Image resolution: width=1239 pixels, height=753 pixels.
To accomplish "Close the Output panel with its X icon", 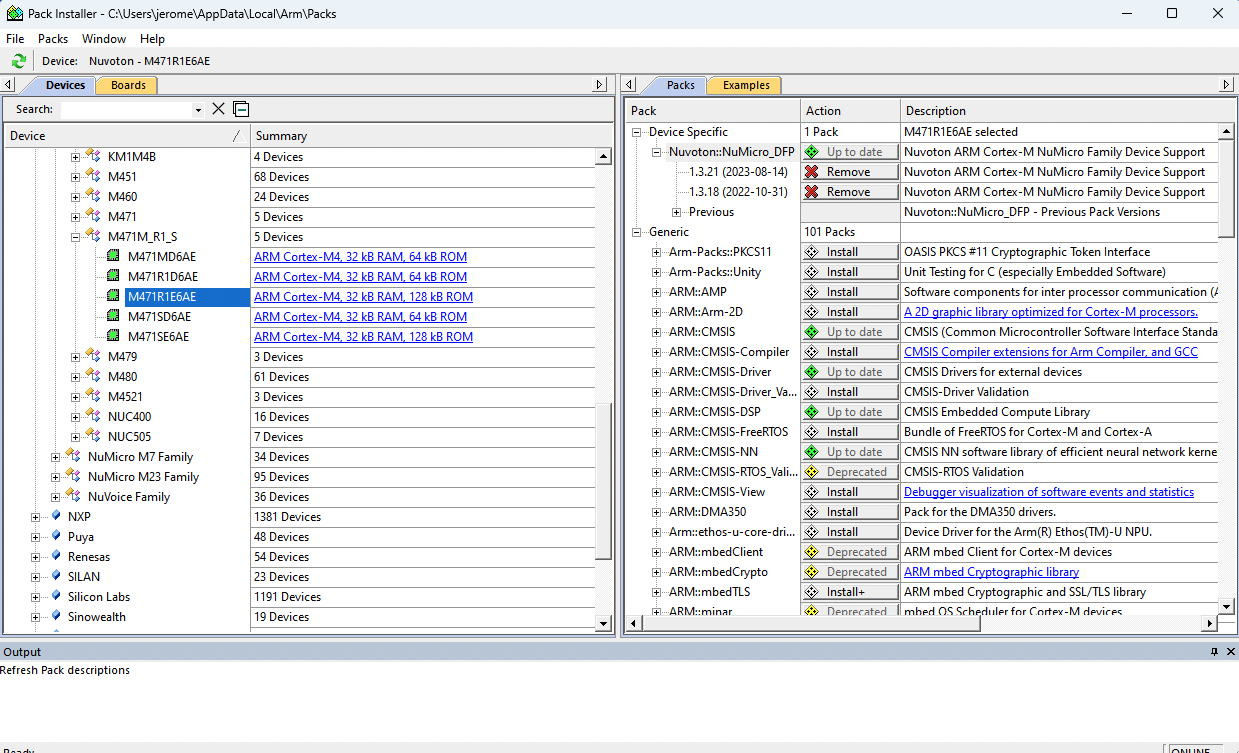I will click(x=1228, y=651).
